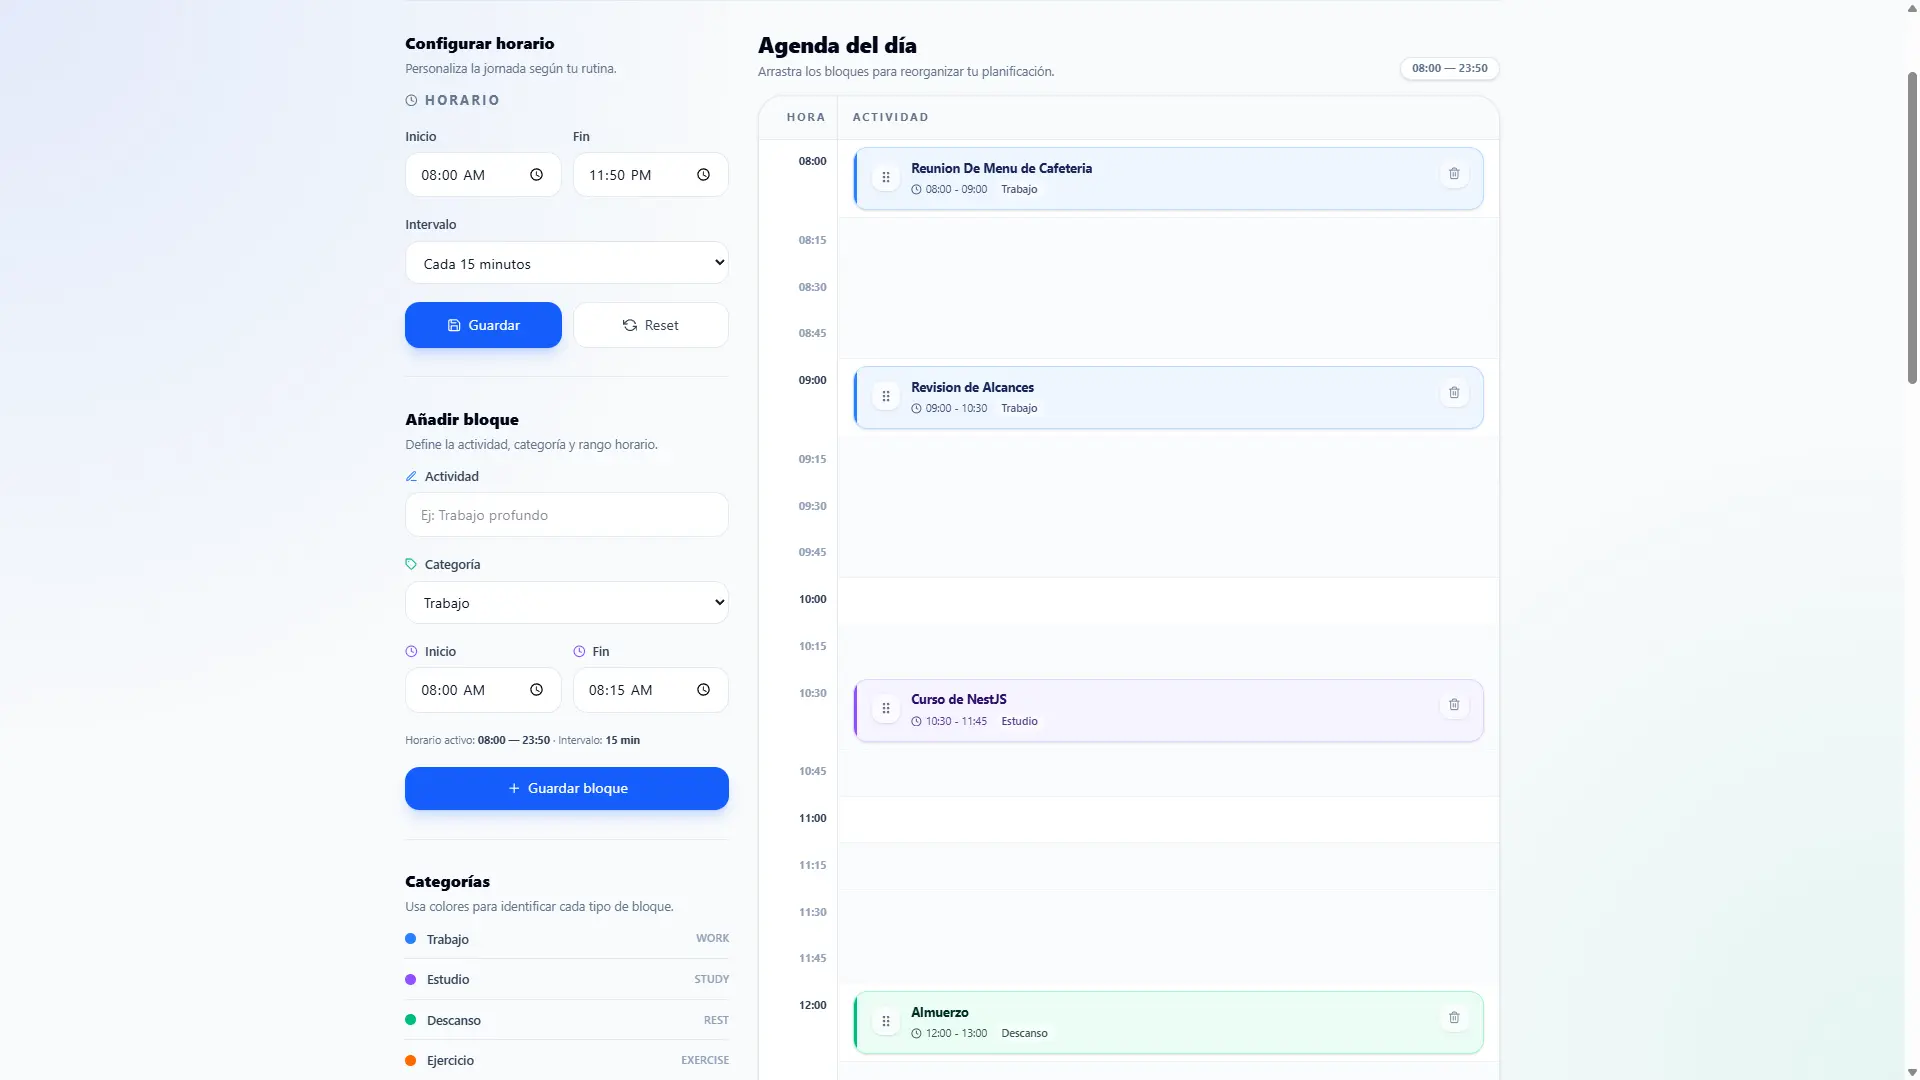Click the Reset button
Image resolution: width=1920 pixels, height=1080 pixels.
click(x=651, y=325)
